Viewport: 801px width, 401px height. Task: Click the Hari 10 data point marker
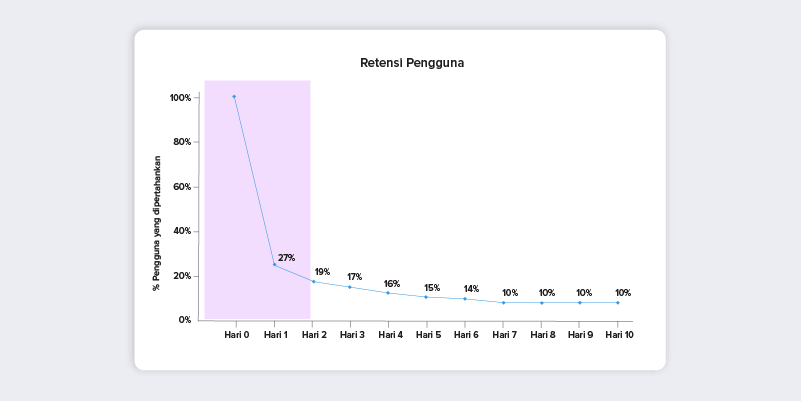click(618, 303)
